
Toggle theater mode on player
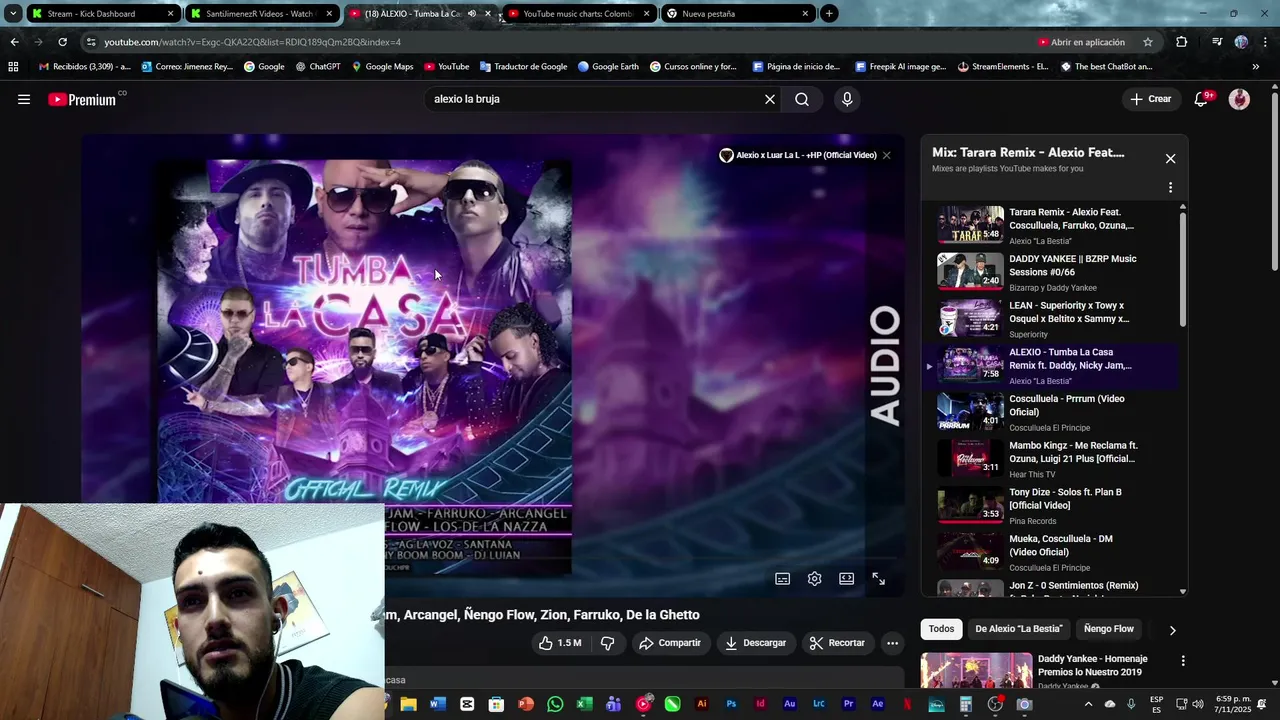coord(847,579)
